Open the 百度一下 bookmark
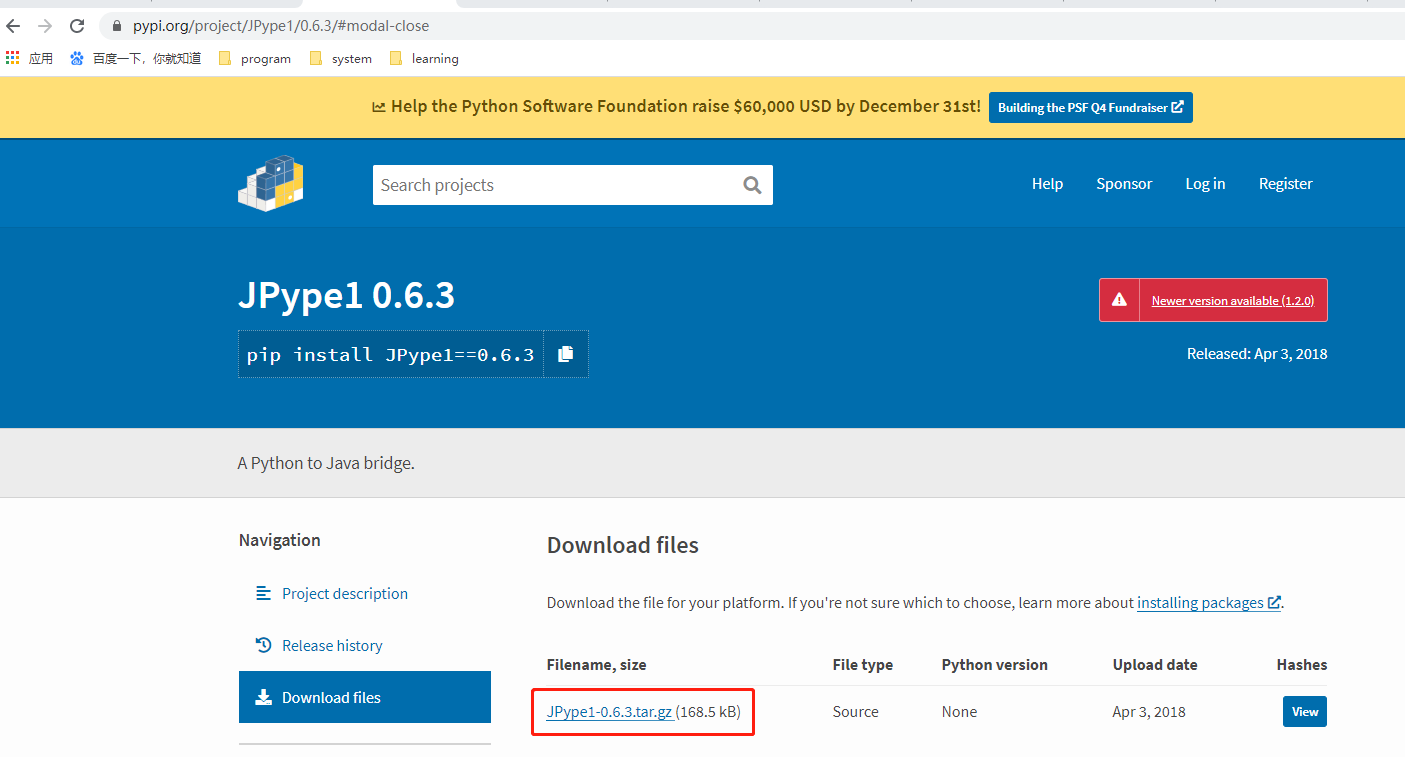This screenshot has height=757, width=1405. (136, 59)
